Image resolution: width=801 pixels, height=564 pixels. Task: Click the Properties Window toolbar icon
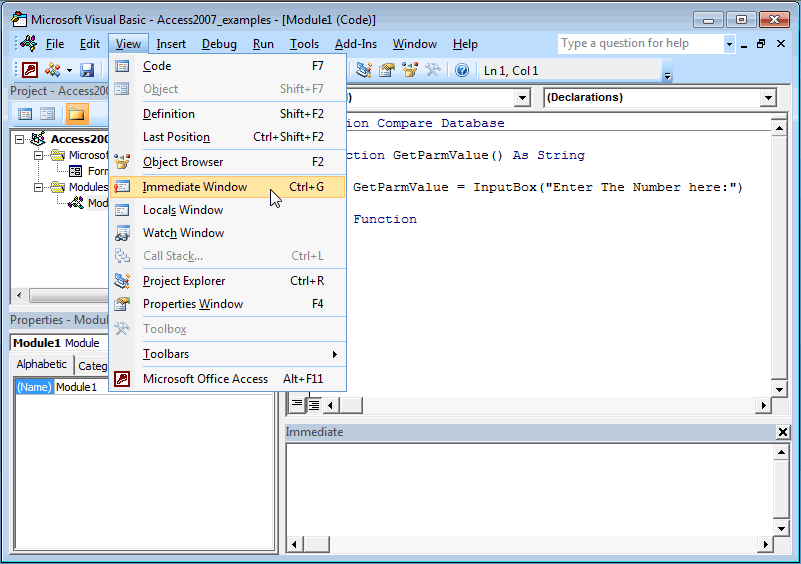(x=387, y=70)
